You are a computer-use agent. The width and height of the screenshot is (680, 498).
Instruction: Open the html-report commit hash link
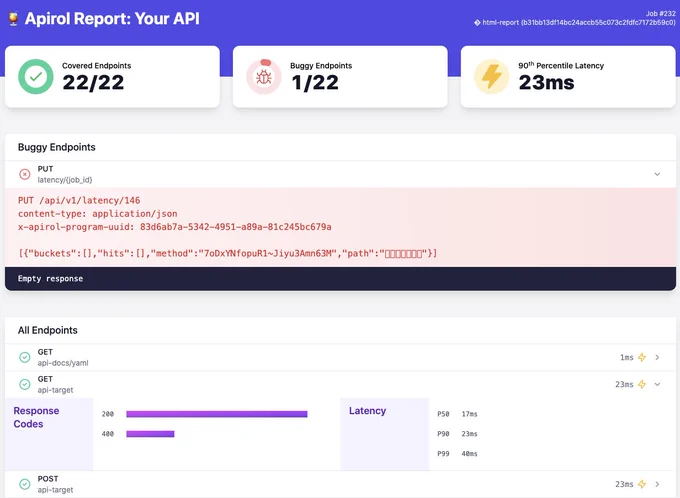click(x=576, y=22)
